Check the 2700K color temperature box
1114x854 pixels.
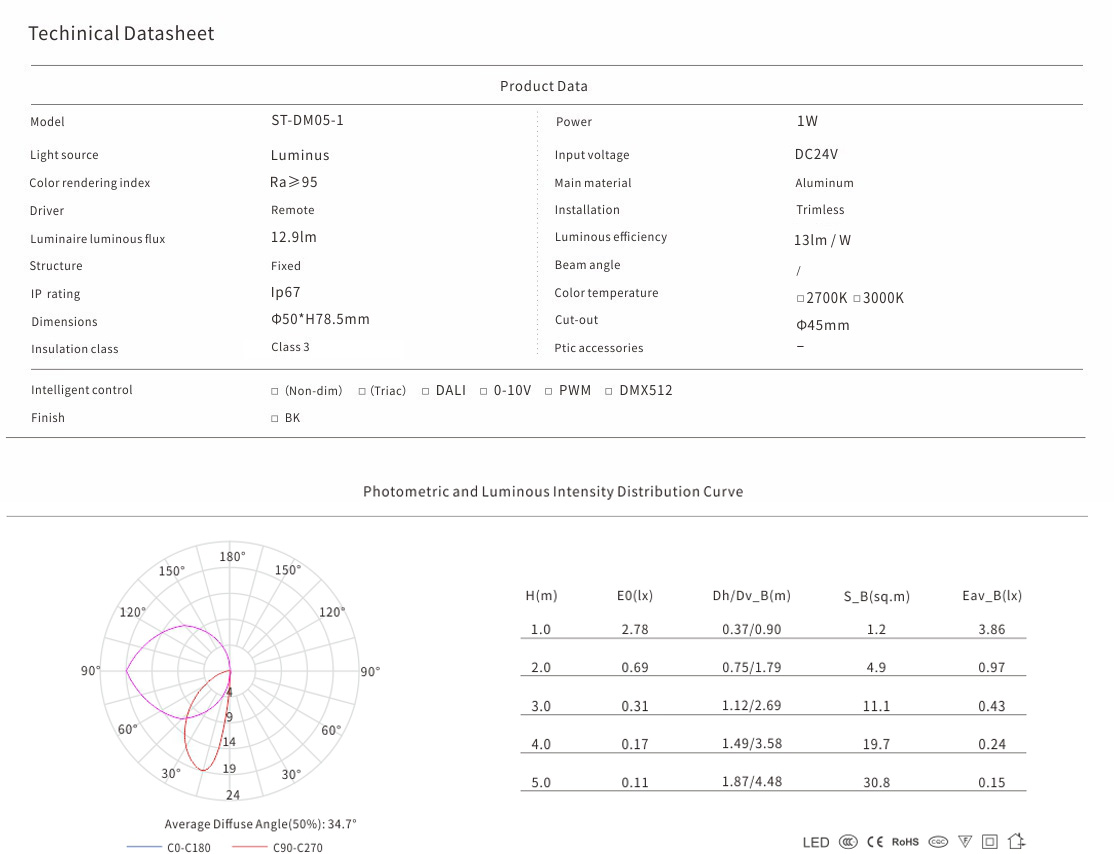coord(800,299)
